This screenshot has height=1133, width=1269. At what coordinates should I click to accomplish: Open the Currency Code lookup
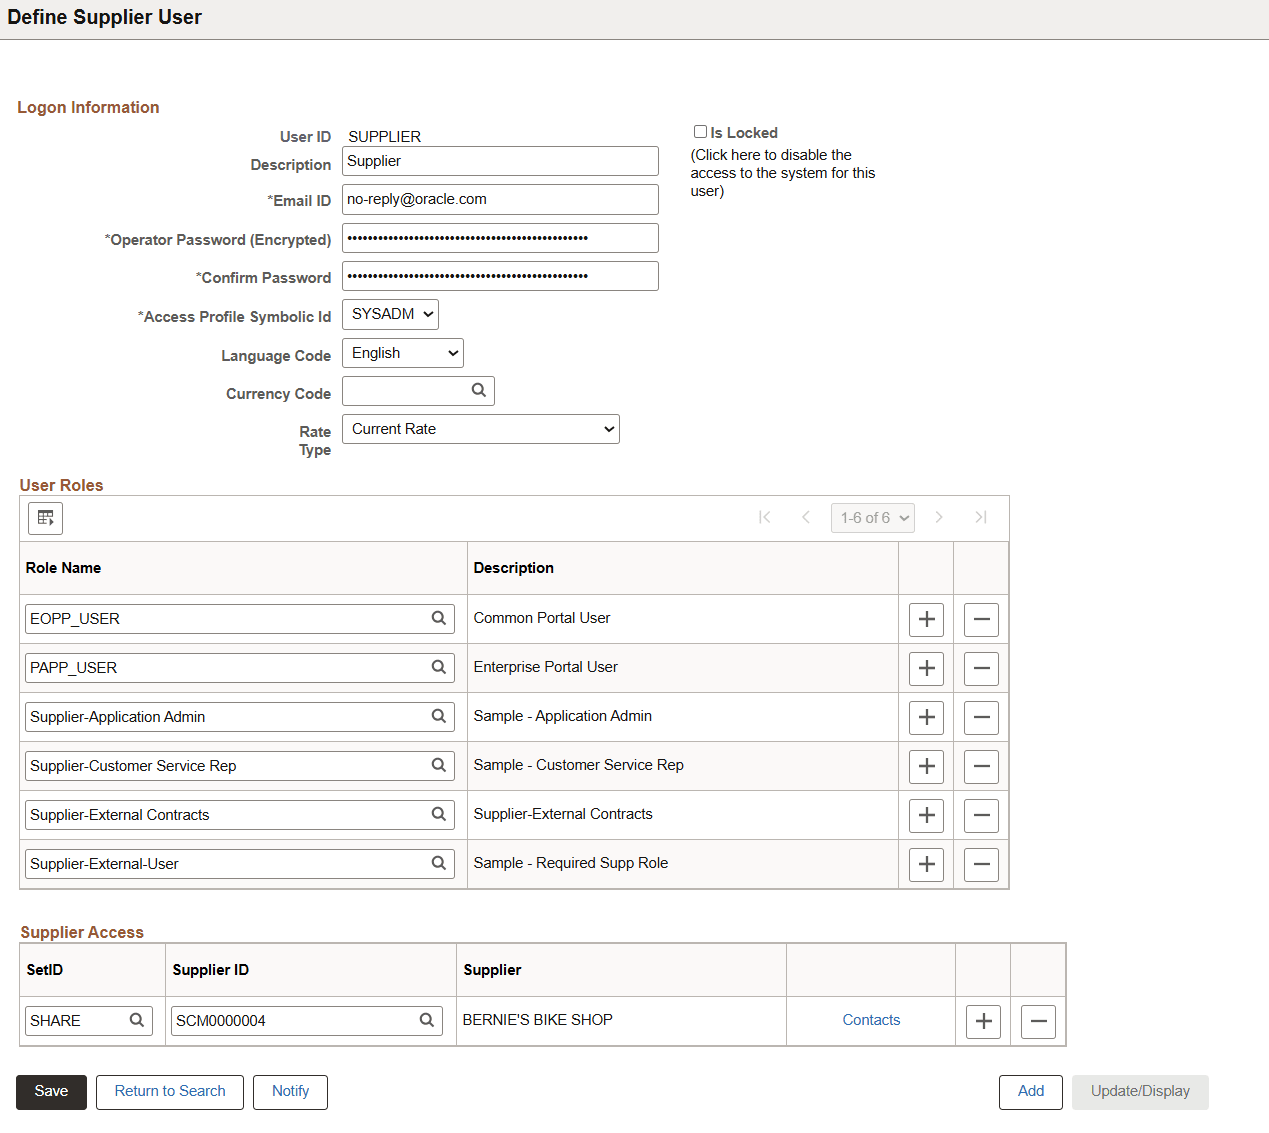(479, 390)
